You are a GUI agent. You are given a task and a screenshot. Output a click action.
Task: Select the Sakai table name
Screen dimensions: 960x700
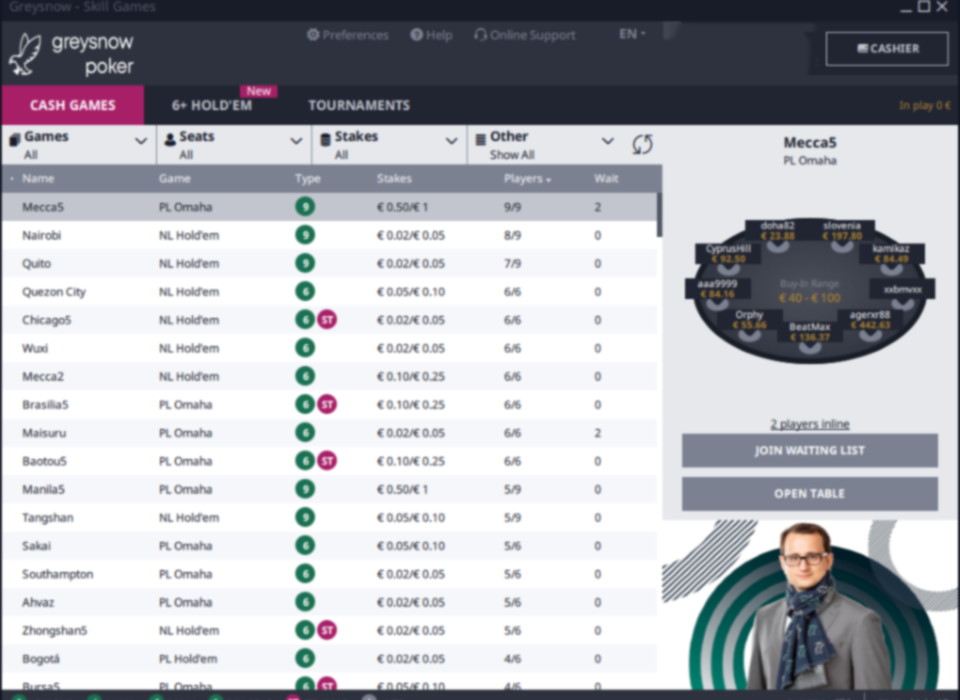point(37,546)
